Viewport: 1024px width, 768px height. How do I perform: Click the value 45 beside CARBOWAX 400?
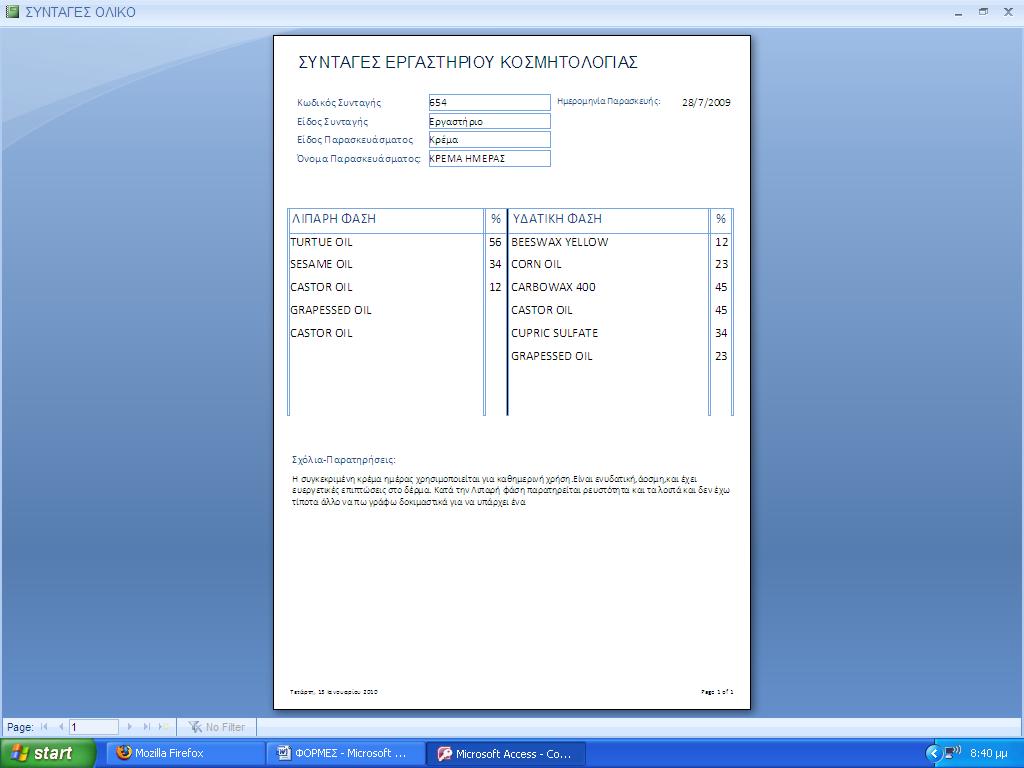[721, 287]
